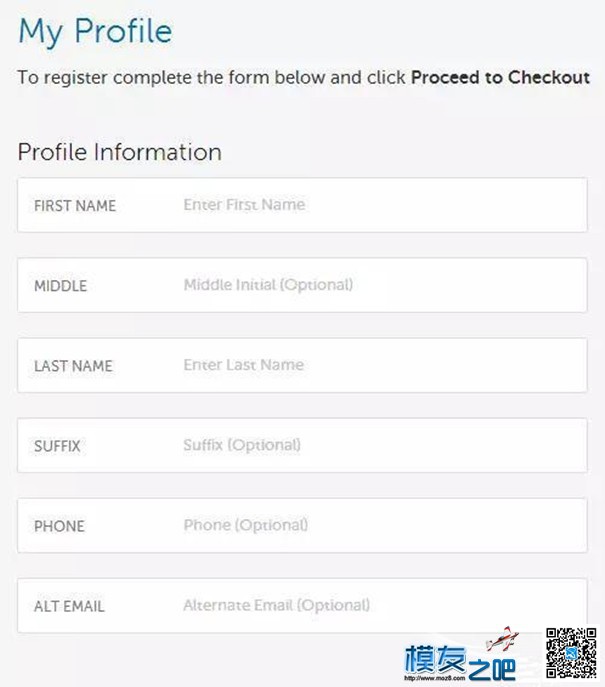Click the Profile Information section heading
The height and width of the screenshot is (687, 605).
click(x=120, y=153)
